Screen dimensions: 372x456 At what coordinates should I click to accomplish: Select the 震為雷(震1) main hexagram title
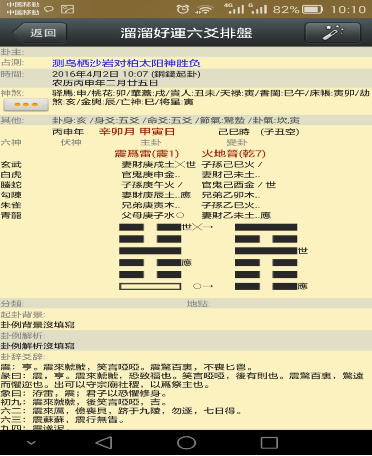tap(147, 154)
